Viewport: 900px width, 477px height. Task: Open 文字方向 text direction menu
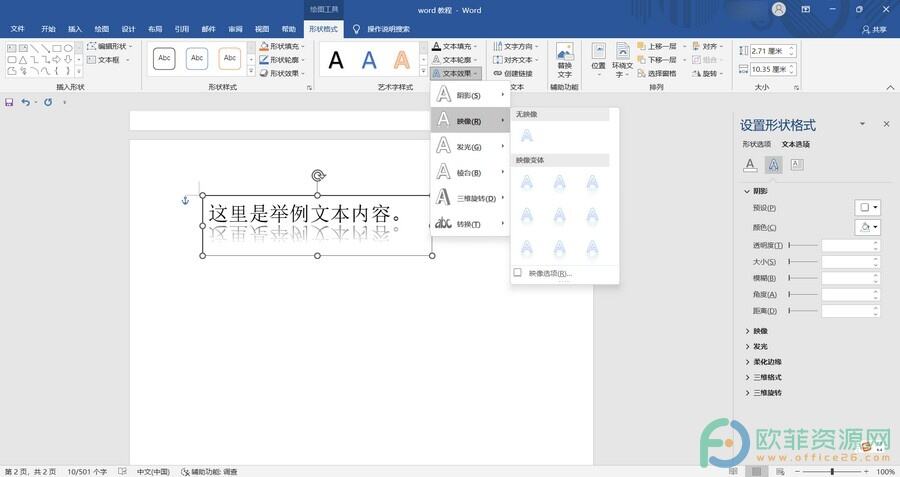[516, 46]
